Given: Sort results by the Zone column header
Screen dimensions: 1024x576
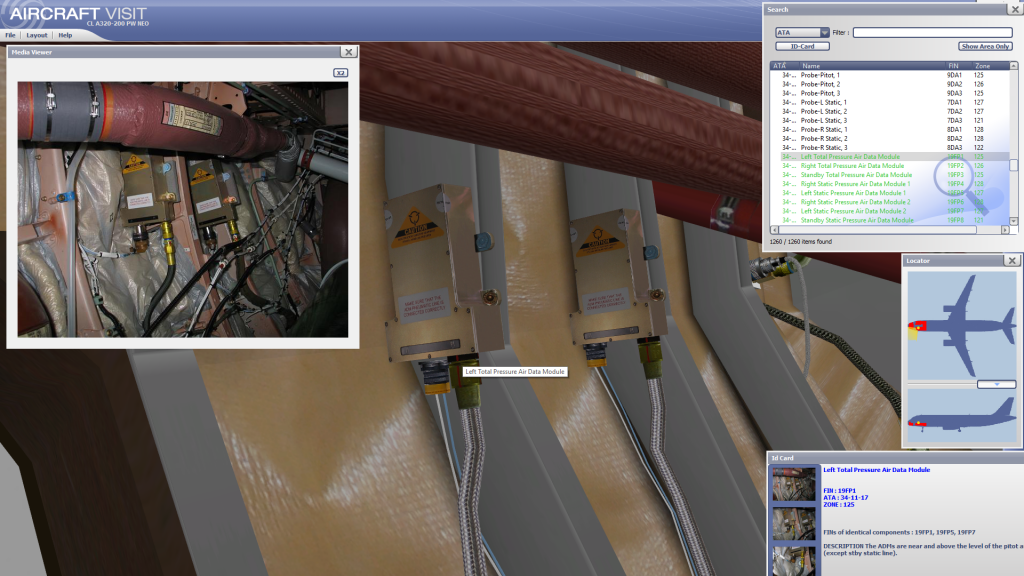Looking at the screenshot, I should coord(991,66).
